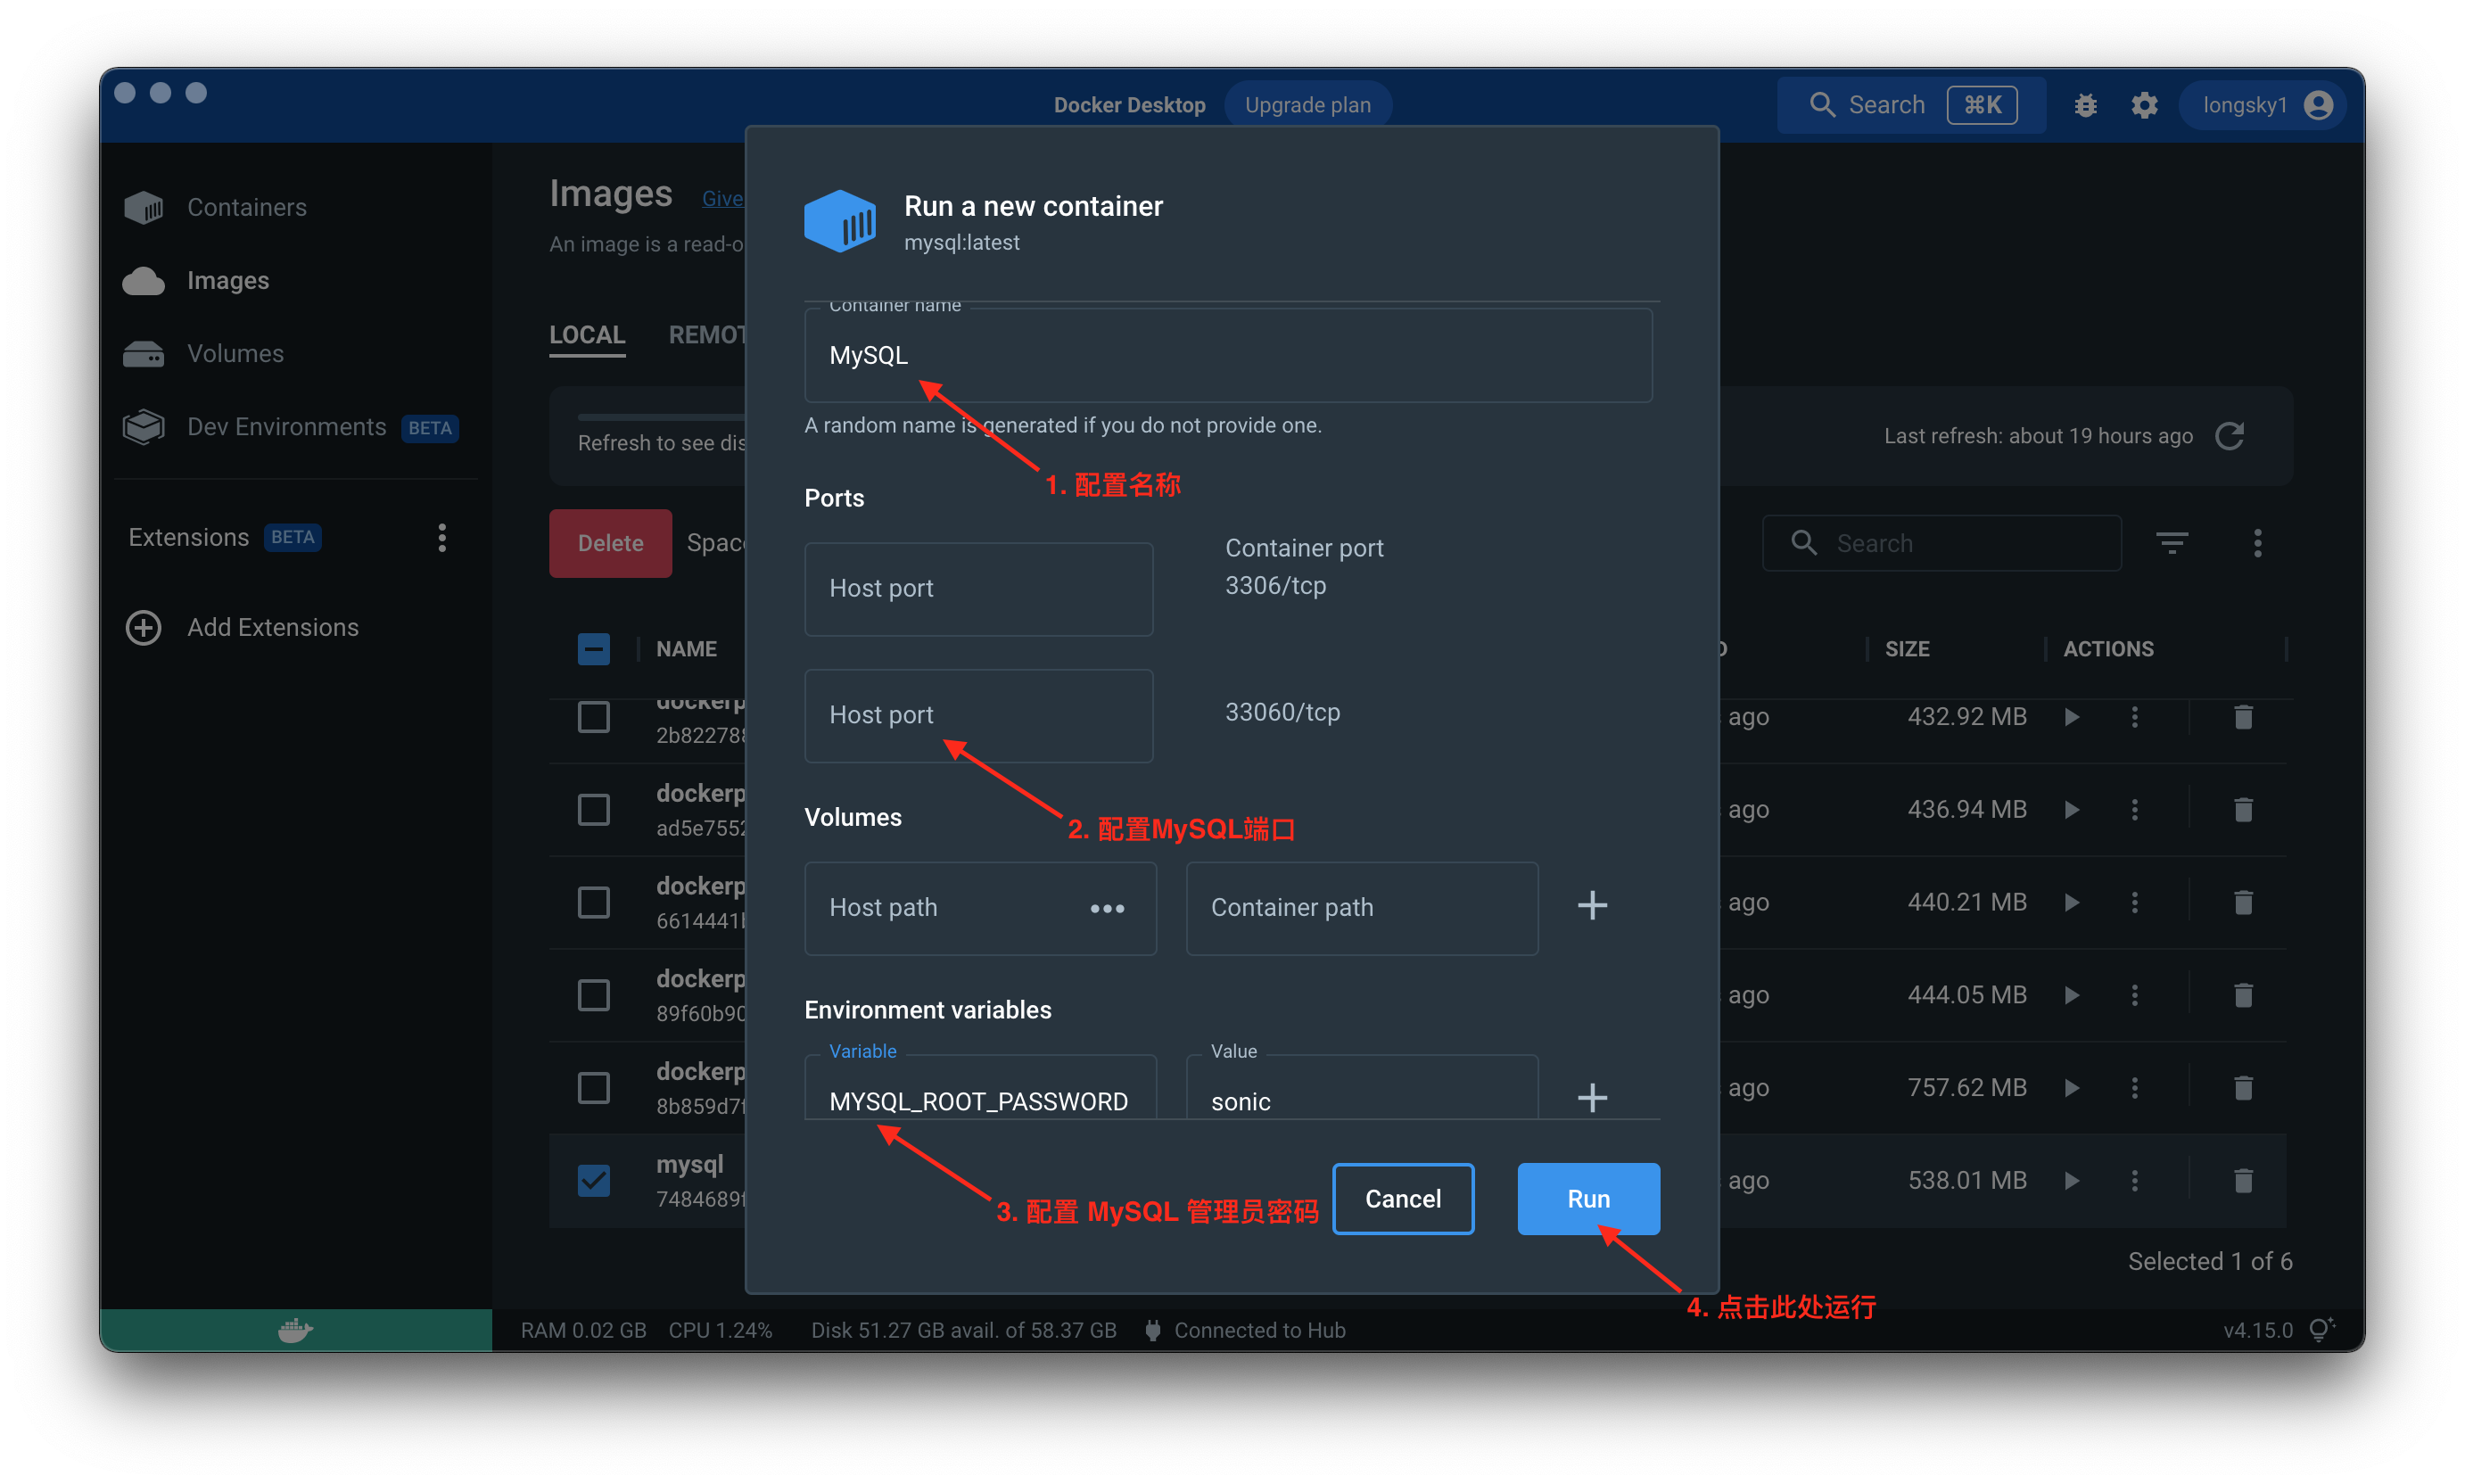2465x1484 pixels.
Task: Open more actions for 538.01 MB mysql image
Action: [x=2135, y=1180]
